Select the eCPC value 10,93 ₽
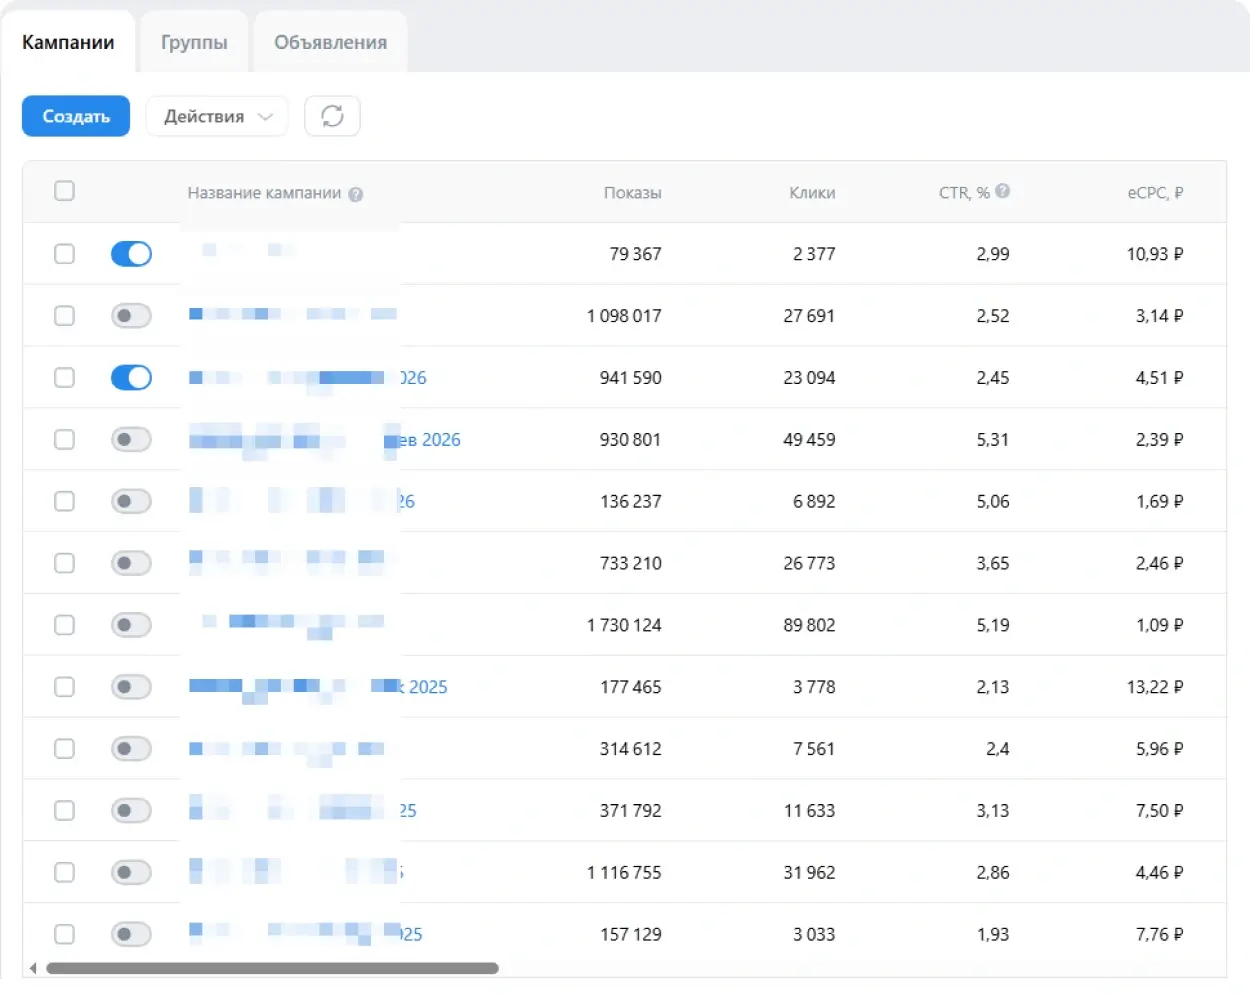This screenshot has height=1000, width=1250. [1155, 254]
